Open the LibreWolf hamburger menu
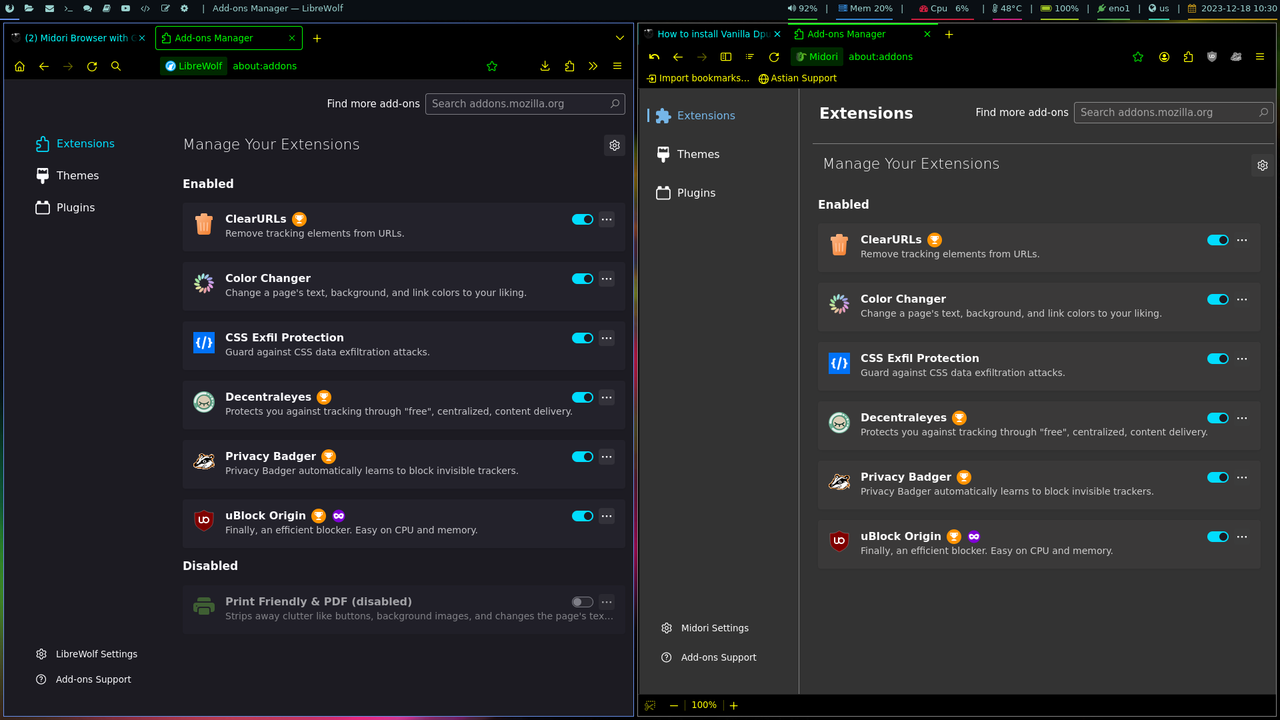 pyautogui.click(x=617, y=66)
